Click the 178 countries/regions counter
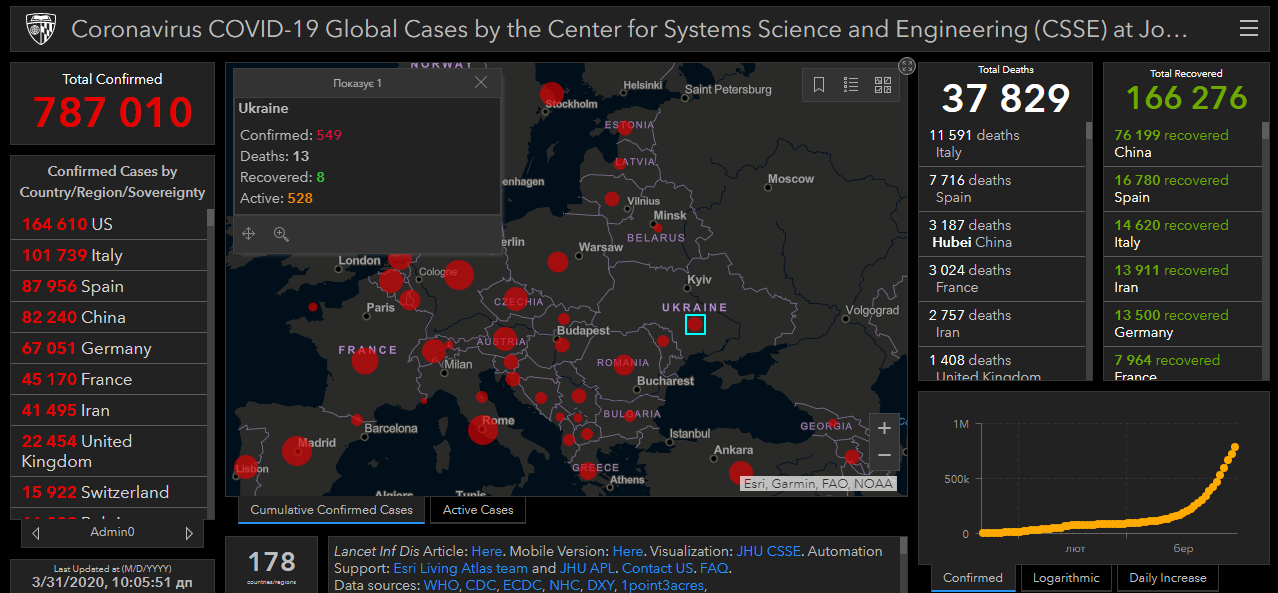 272,562
